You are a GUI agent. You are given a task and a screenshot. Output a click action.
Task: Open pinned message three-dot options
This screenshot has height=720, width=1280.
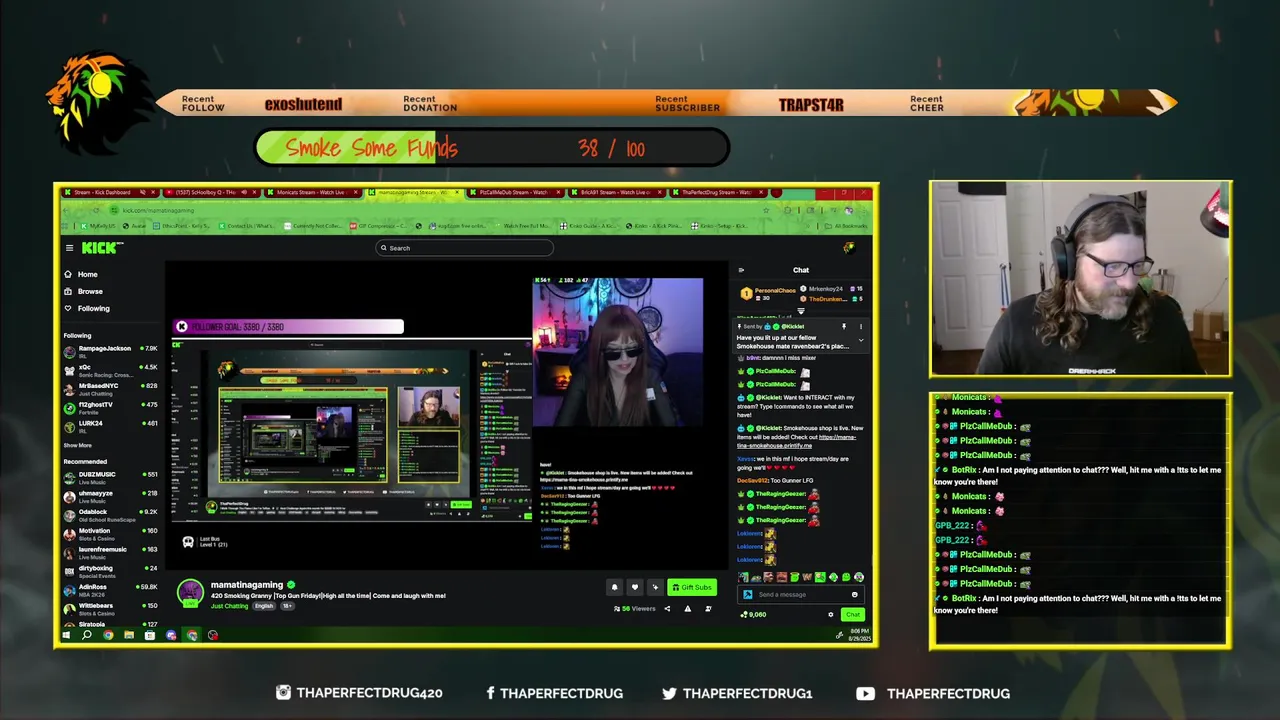click(860, 327)
